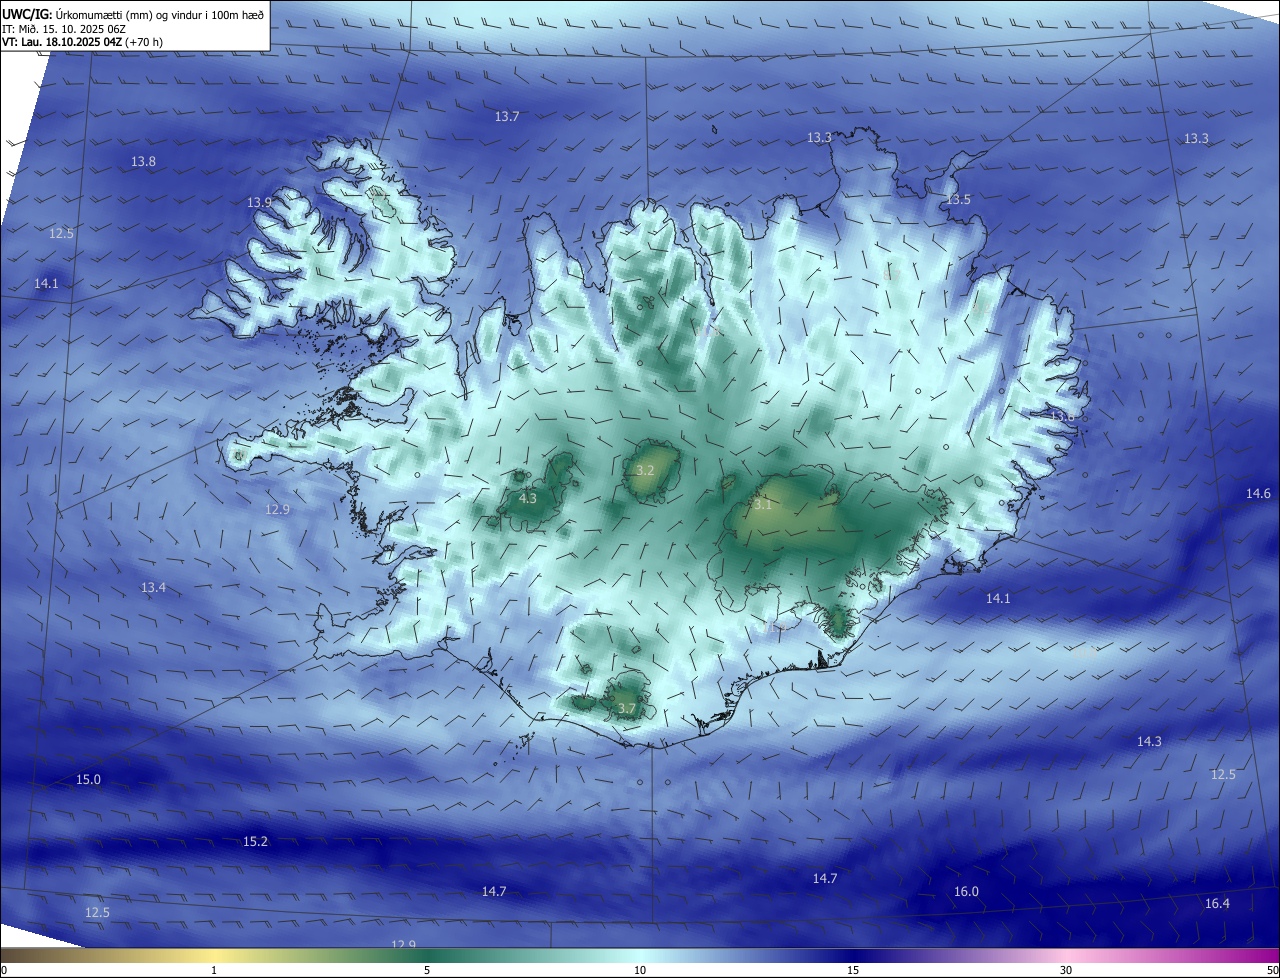The width and height of the screenshot is (1280, 978).
Task: Click the 13.4 value label
Action: (x=153, y=588)
